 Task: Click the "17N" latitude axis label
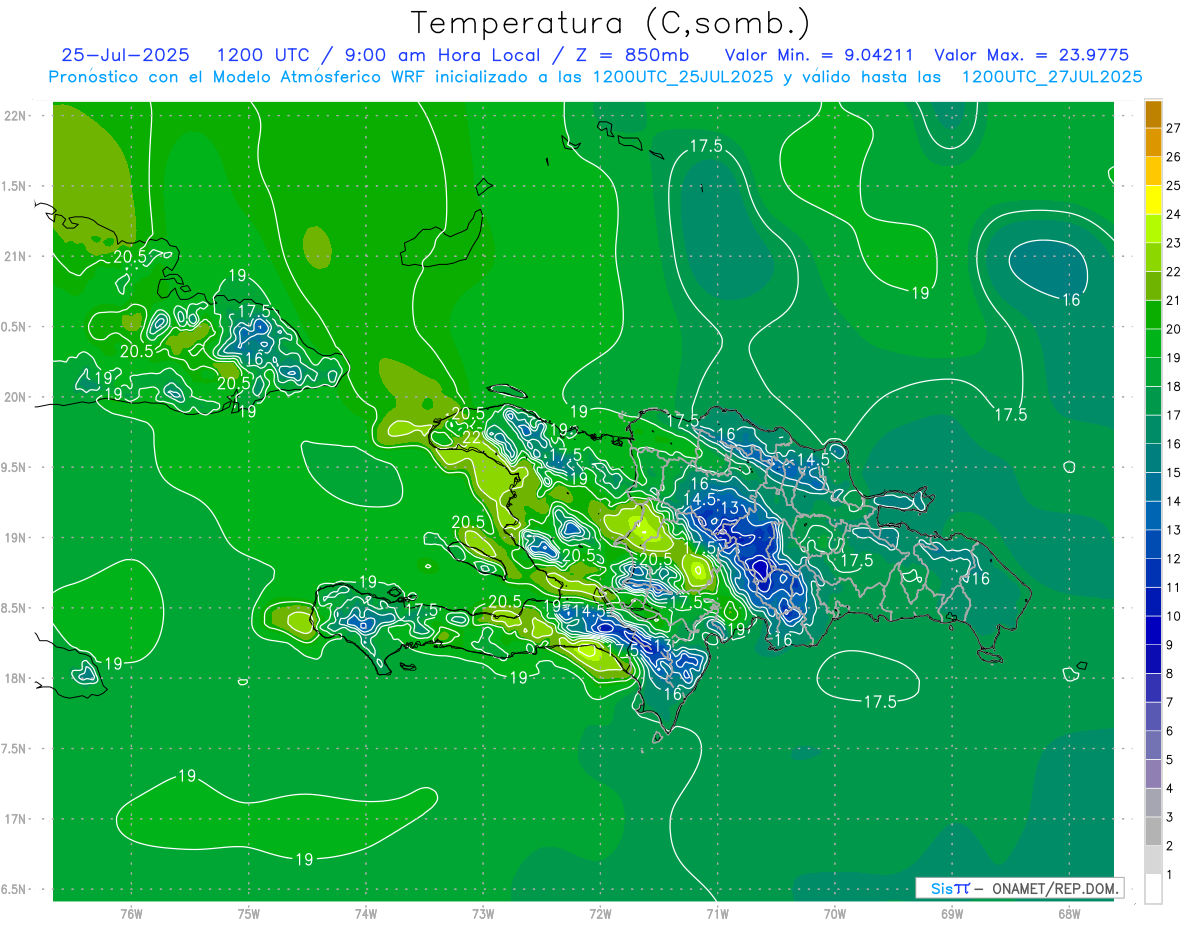(14, 819)
